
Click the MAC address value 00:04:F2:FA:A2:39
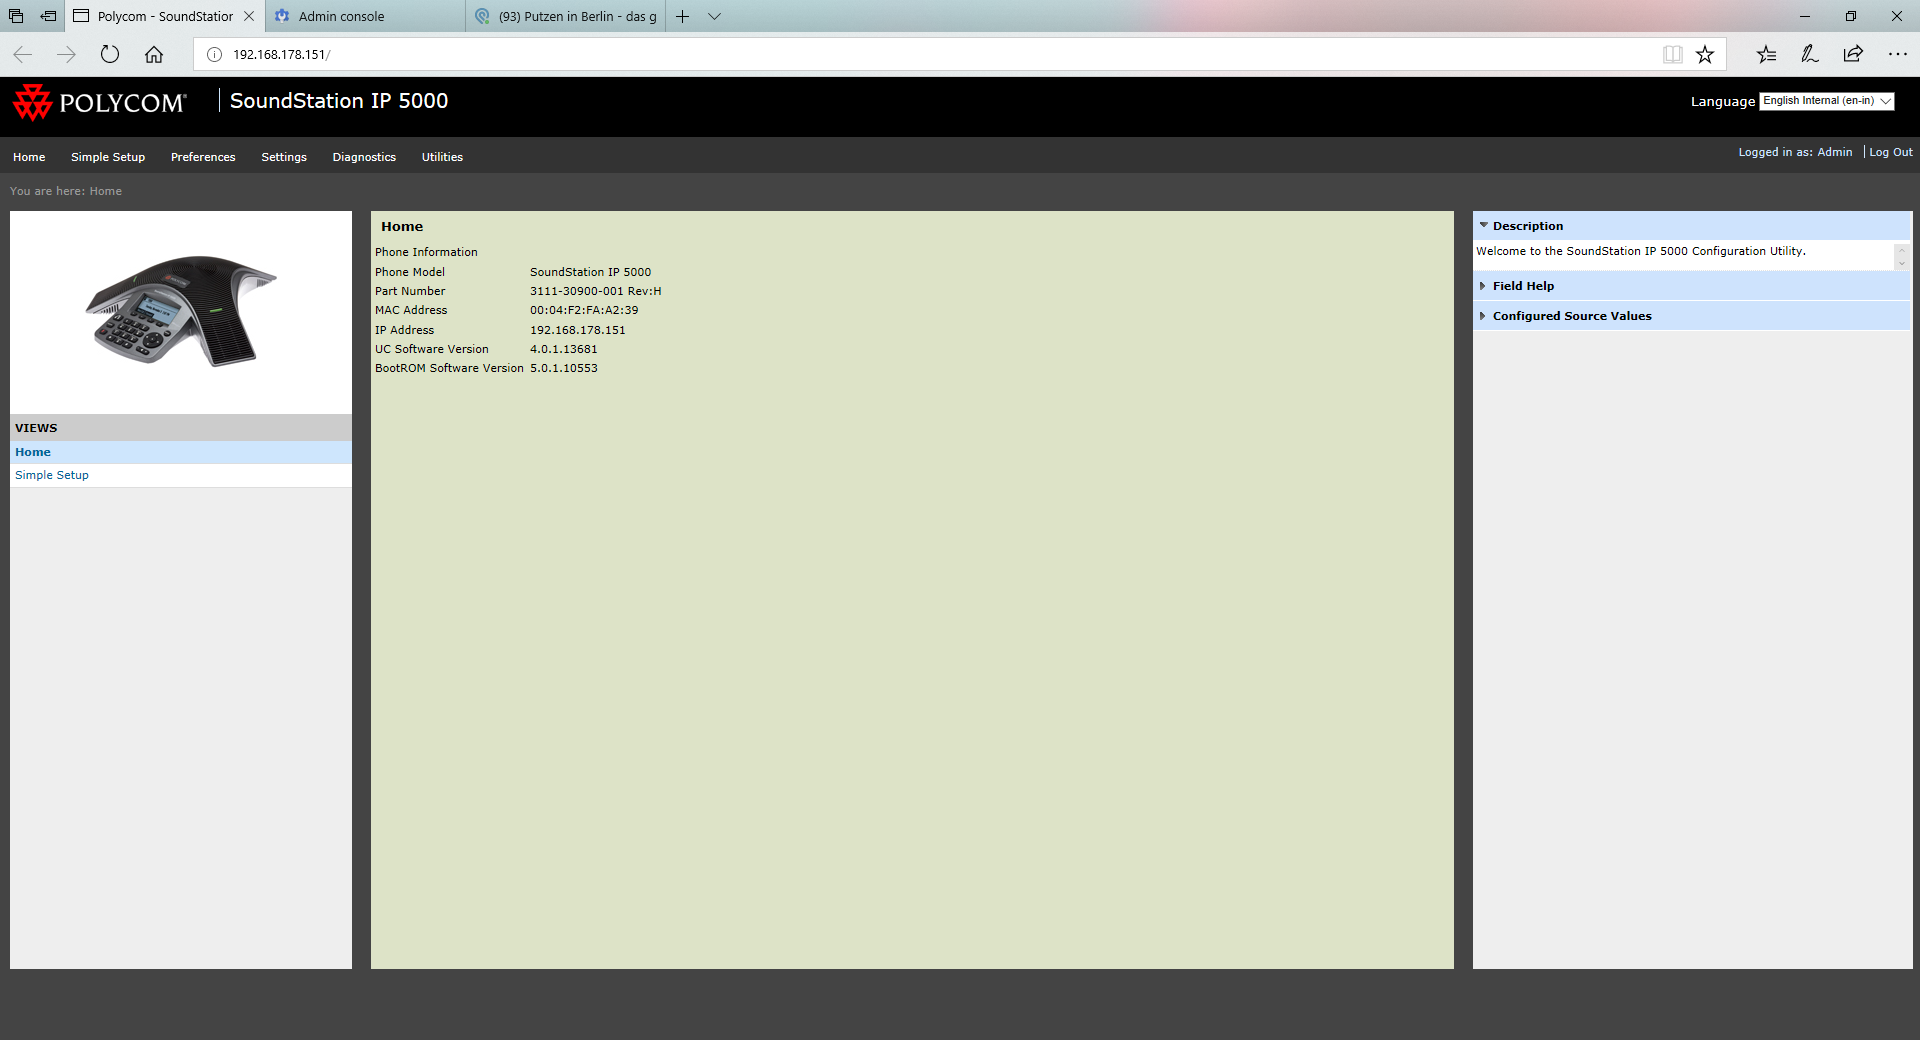(584, 310)
